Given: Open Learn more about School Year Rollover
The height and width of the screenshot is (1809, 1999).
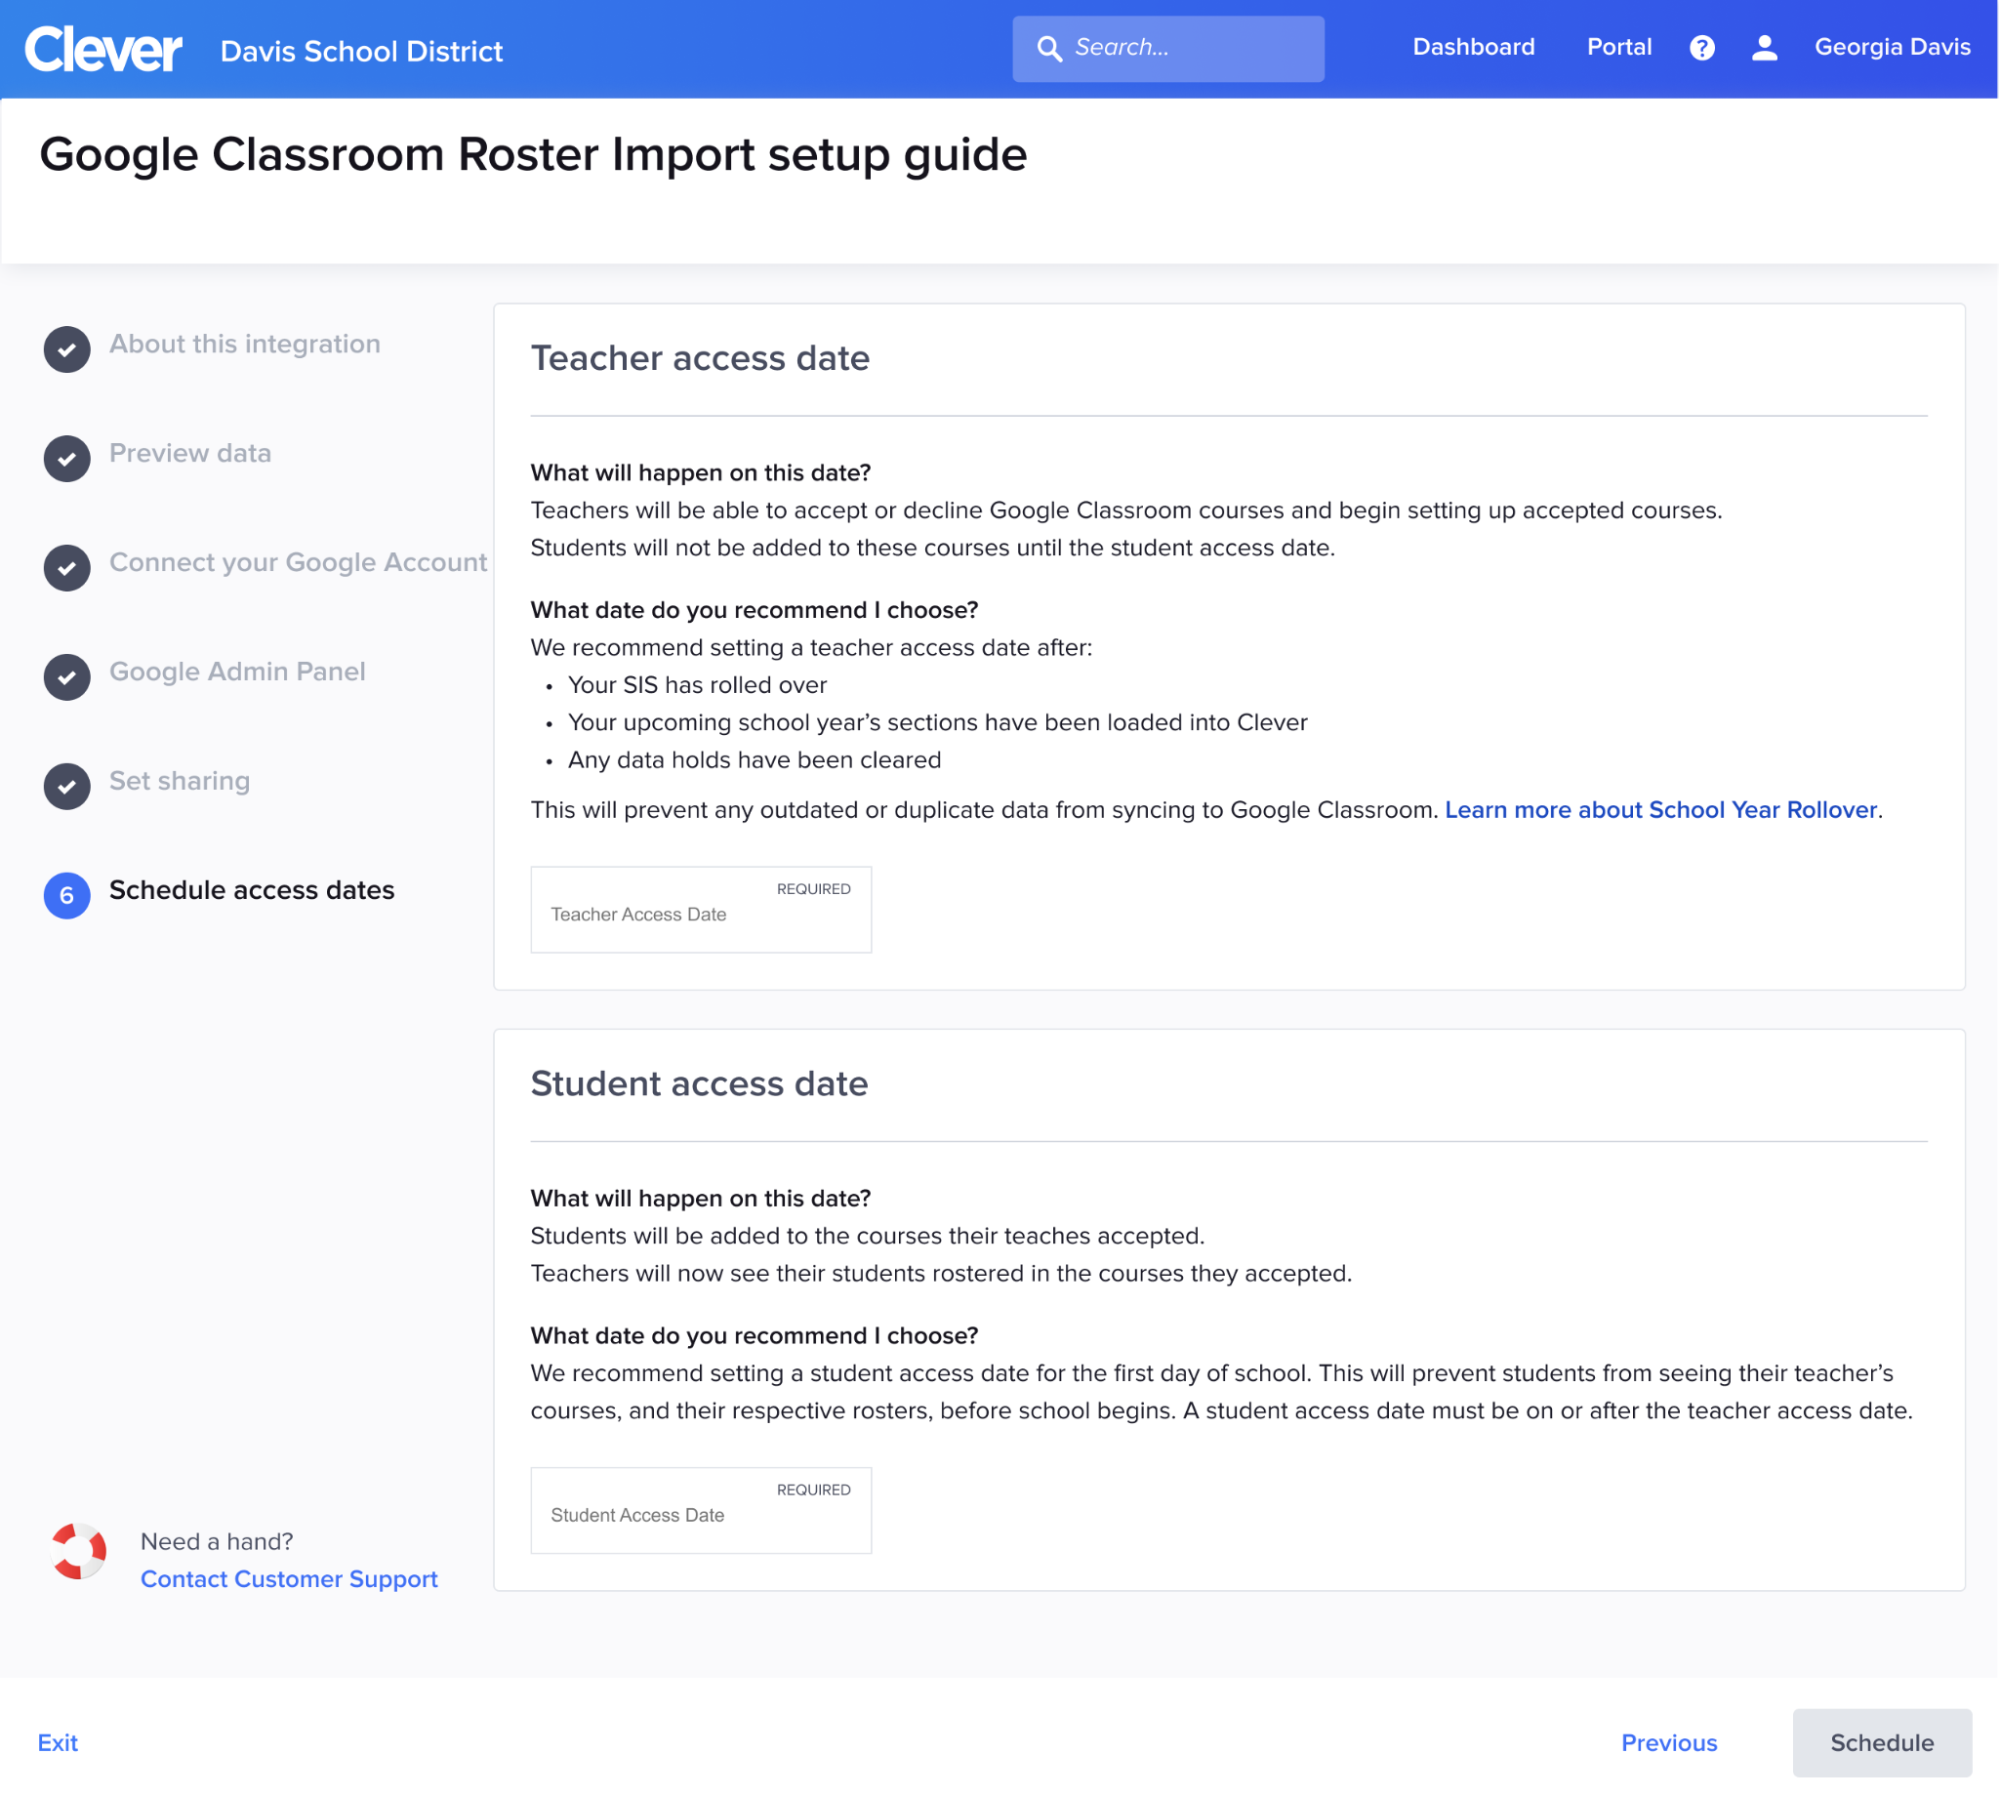Looking at the screenshot, I should point(1660,810).
